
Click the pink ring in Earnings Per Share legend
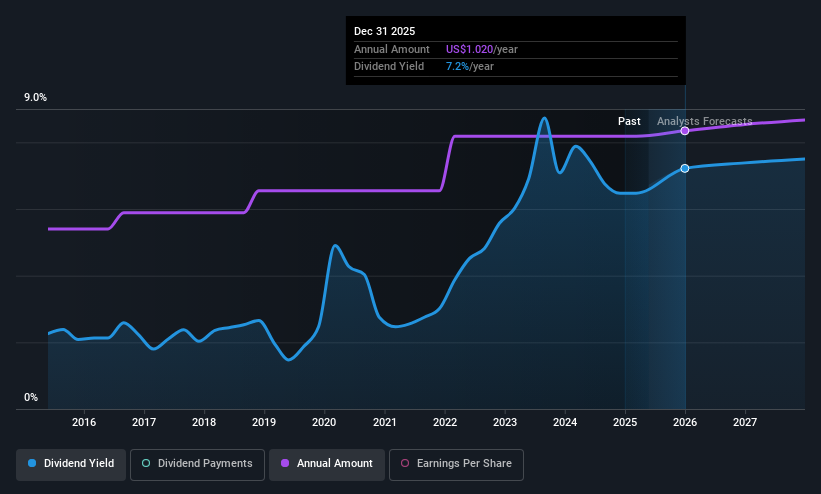tap(405, 464)
